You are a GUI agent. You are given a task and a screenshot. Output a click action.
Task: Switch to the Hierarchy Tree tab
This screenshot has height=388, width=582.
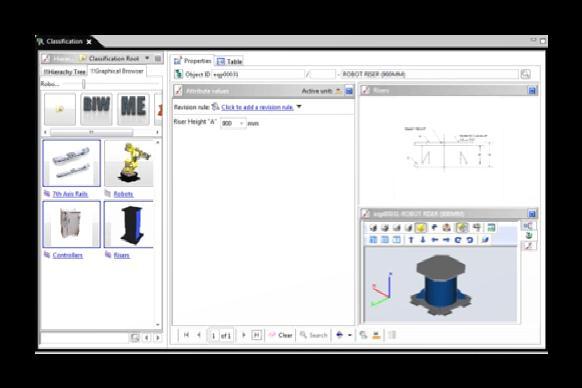pos(65,71)
